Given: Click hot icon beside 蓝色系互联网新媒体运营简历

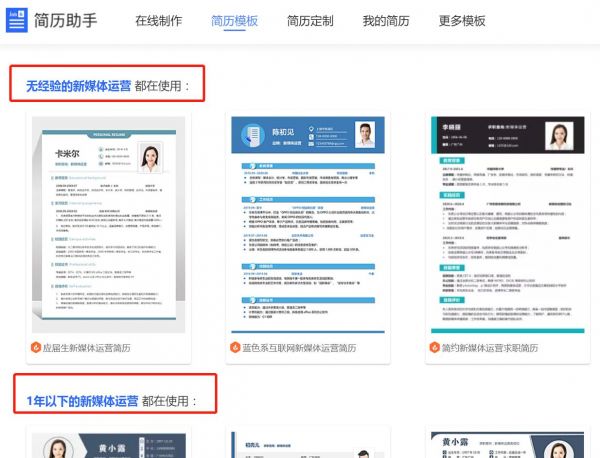Looking at the screenshot, I should (x=234, y=348).
